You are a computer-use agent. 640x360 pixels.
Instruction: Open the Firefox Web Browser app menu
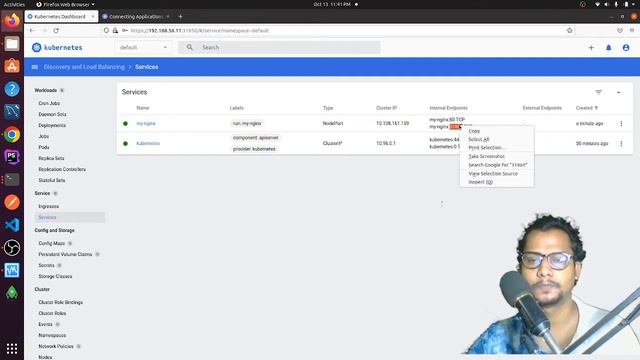click(65, 4)
